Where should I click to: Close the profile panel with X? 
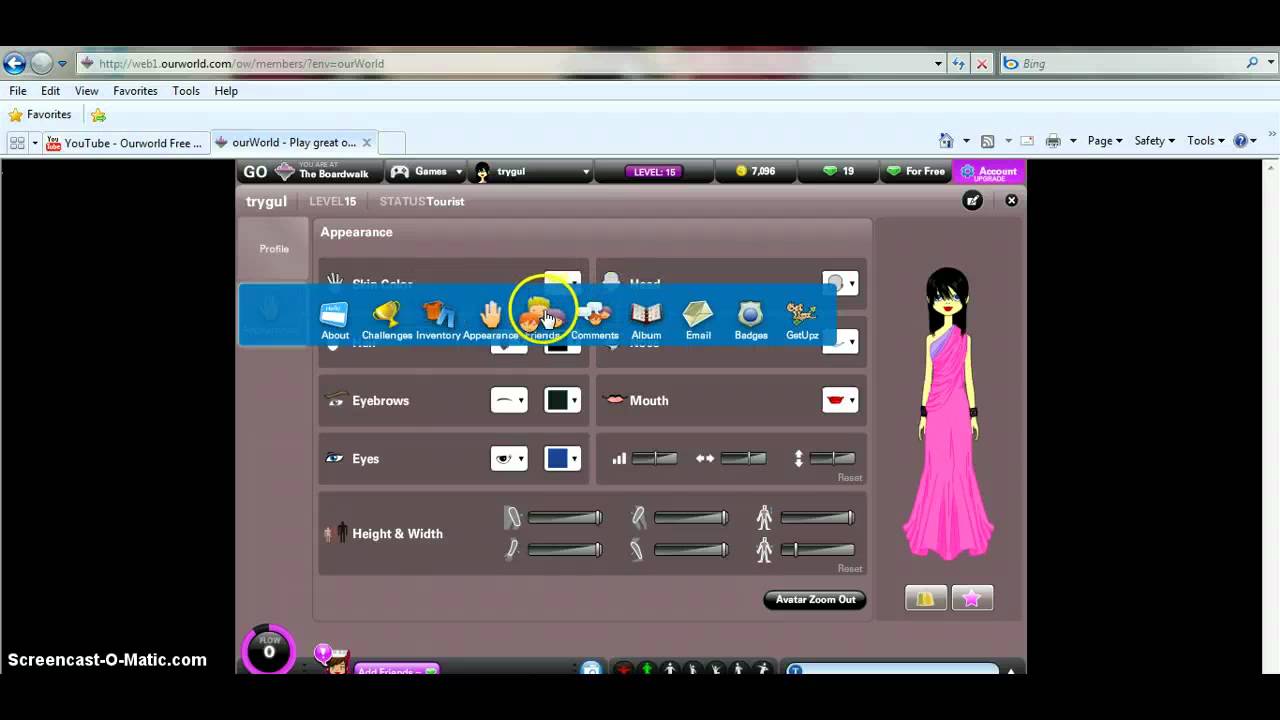(x=1011, y=200)
